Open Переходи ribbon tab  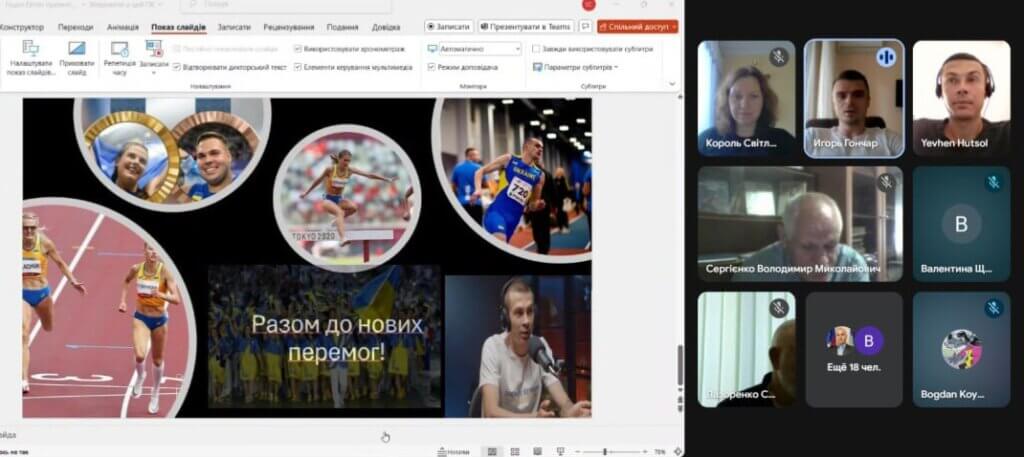(76, 27)
